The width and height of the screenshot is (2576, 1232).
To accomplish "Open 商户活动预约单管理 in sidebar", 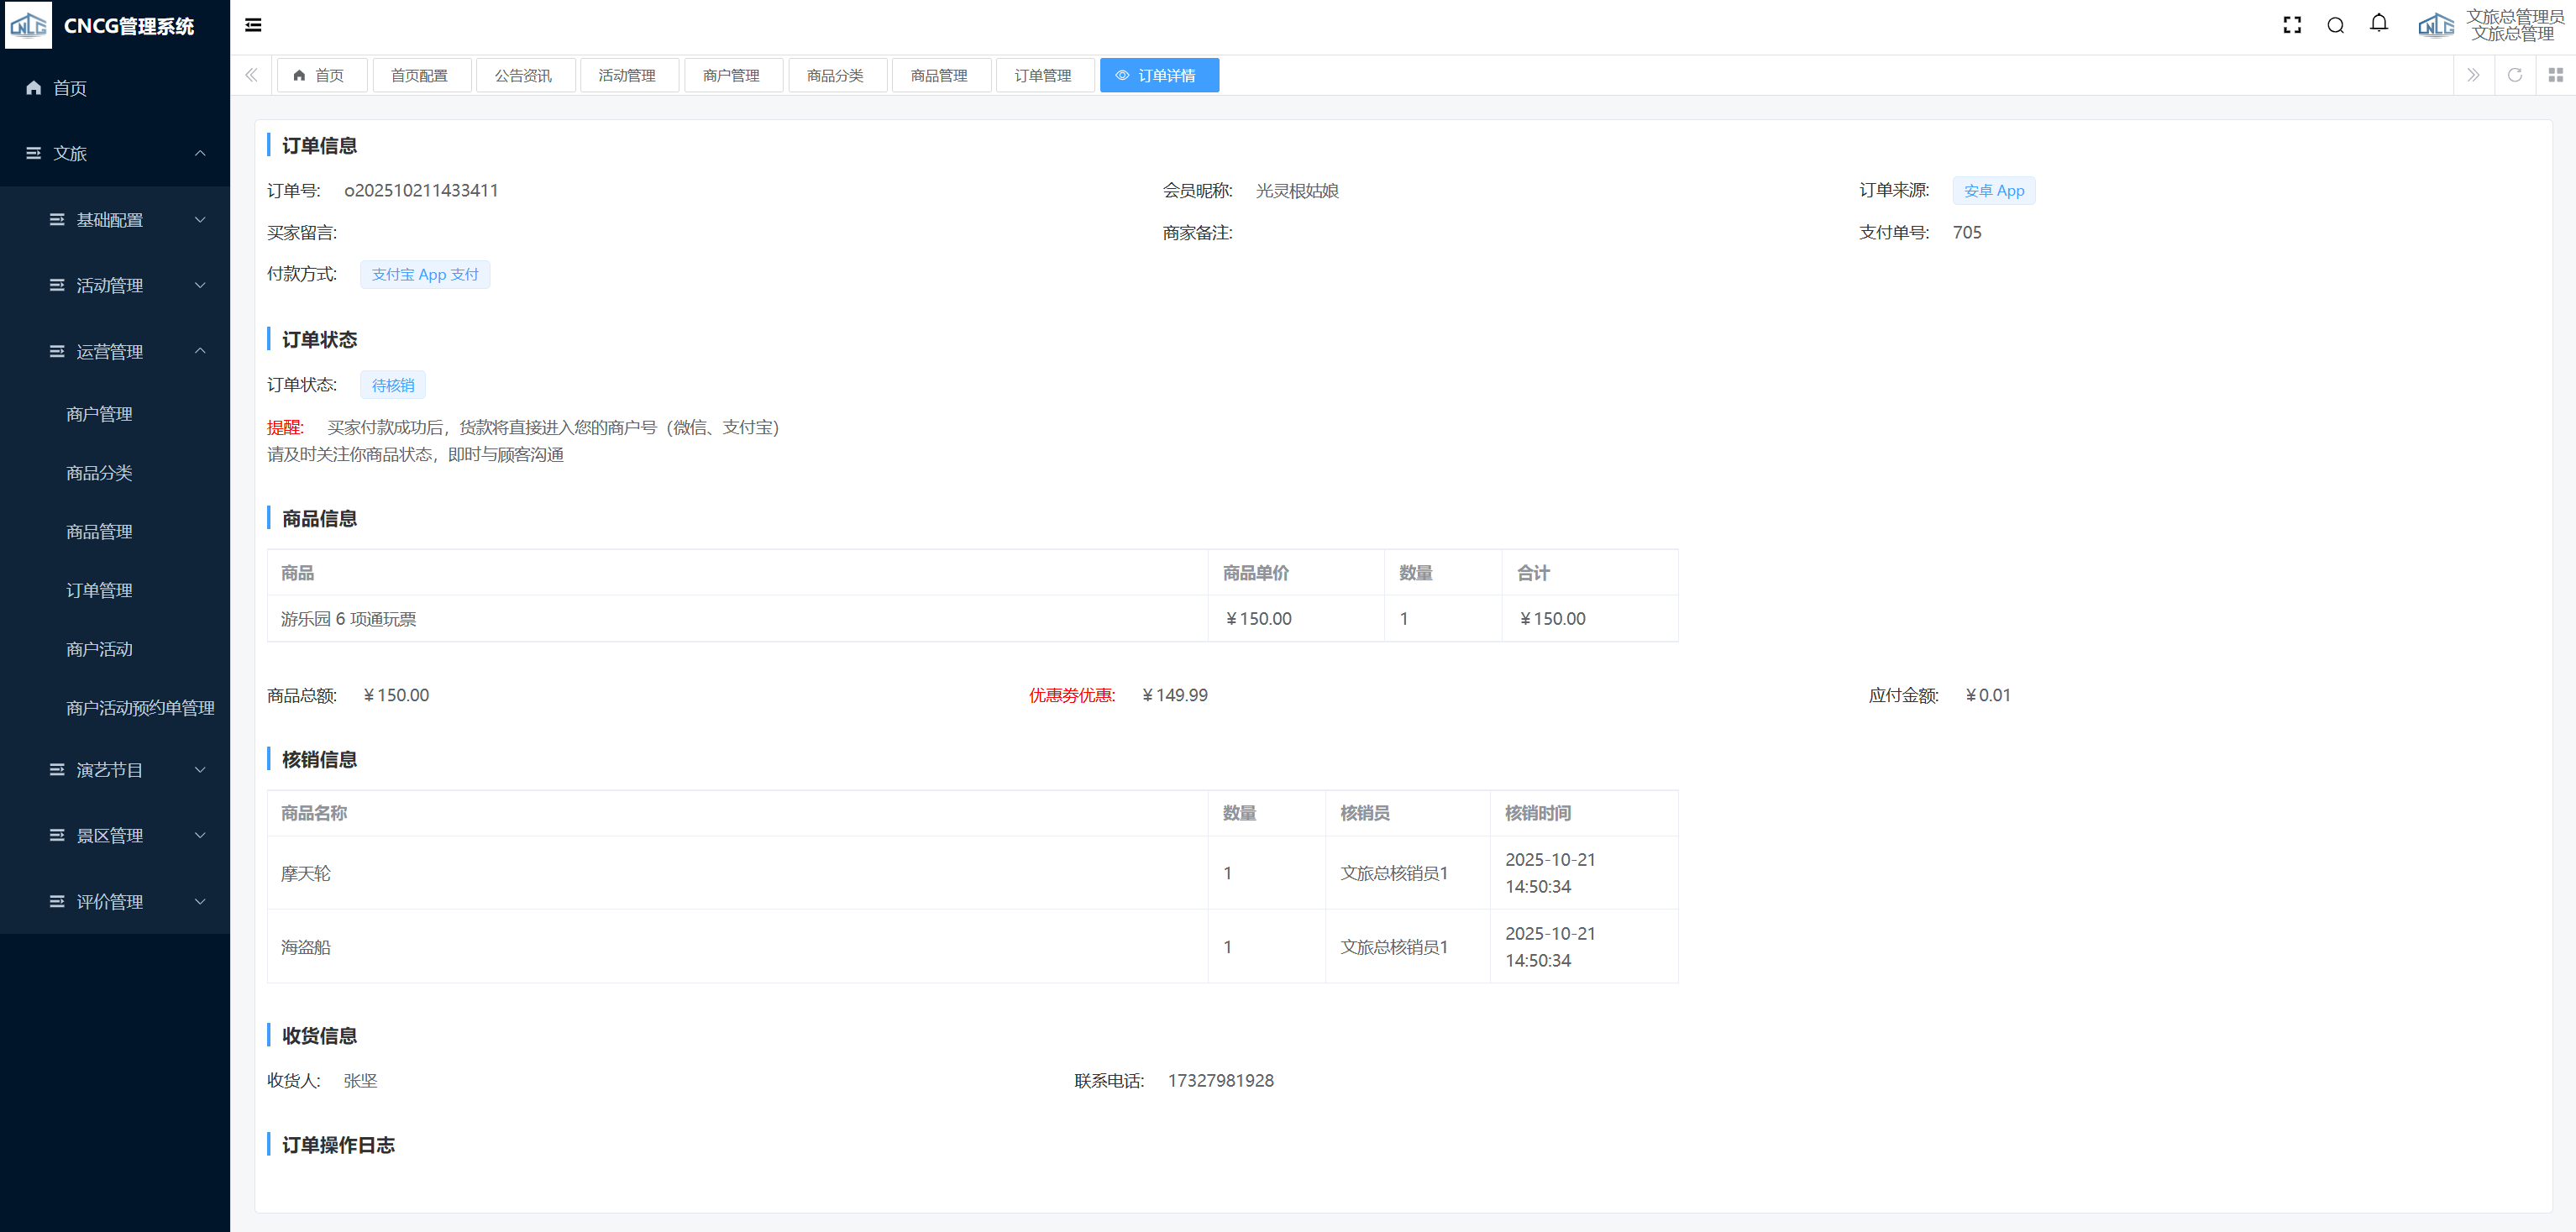I will click(140, 708).
